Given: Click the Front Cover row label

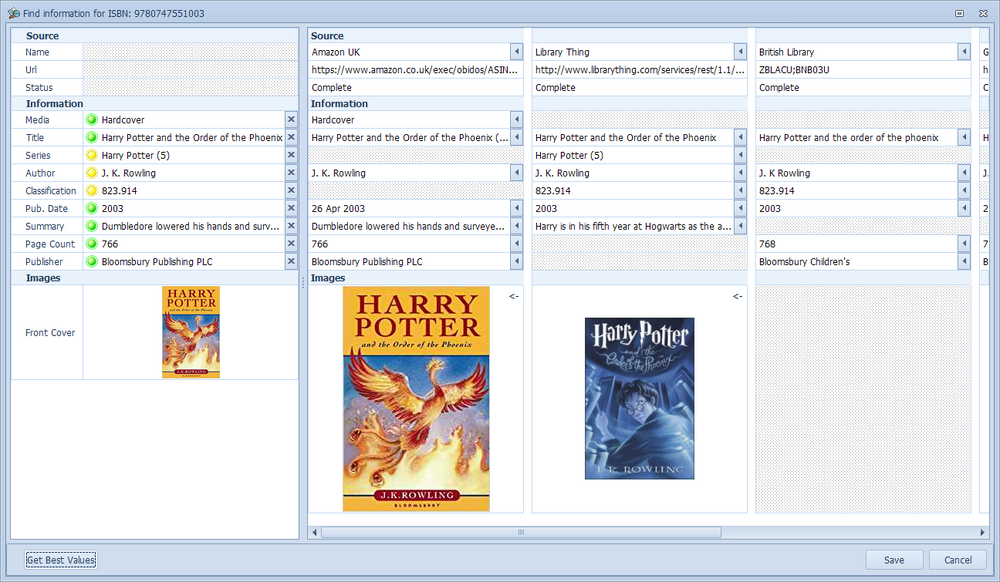Looking at the screenshot, I should [50, 332].
